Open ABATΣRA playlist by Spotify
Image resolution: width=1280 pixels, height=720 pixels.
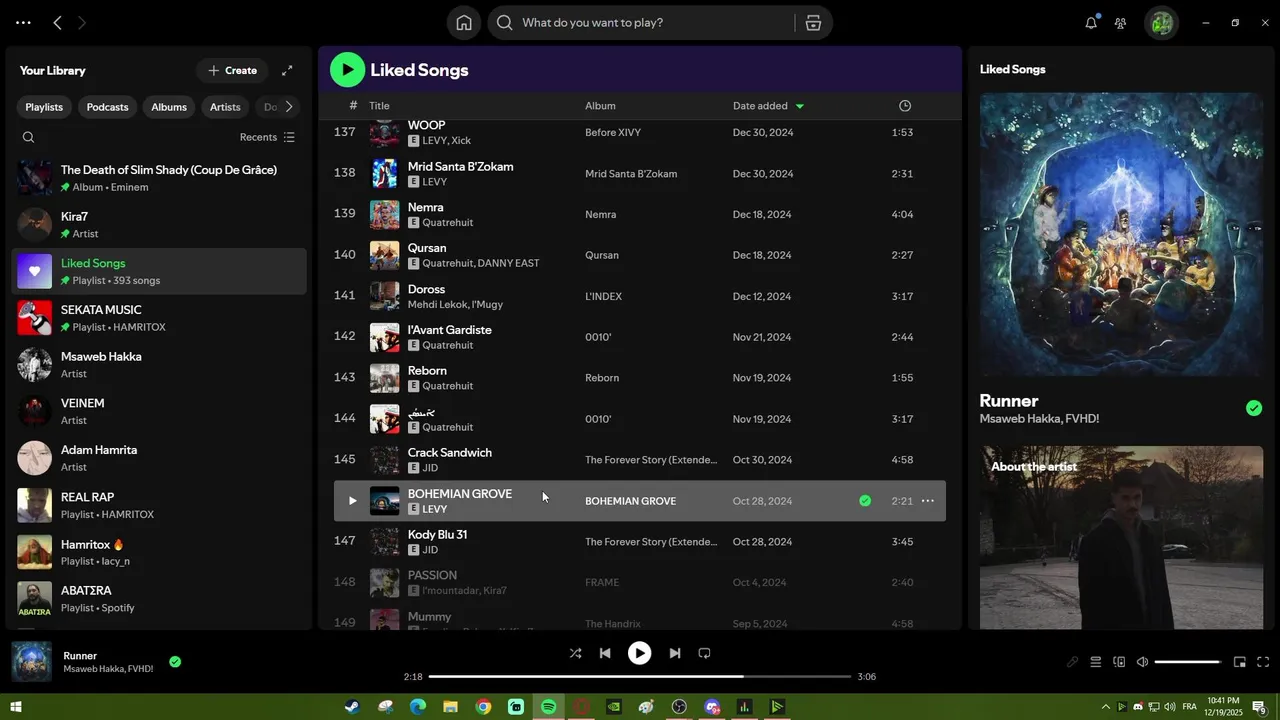coord(160,599)
